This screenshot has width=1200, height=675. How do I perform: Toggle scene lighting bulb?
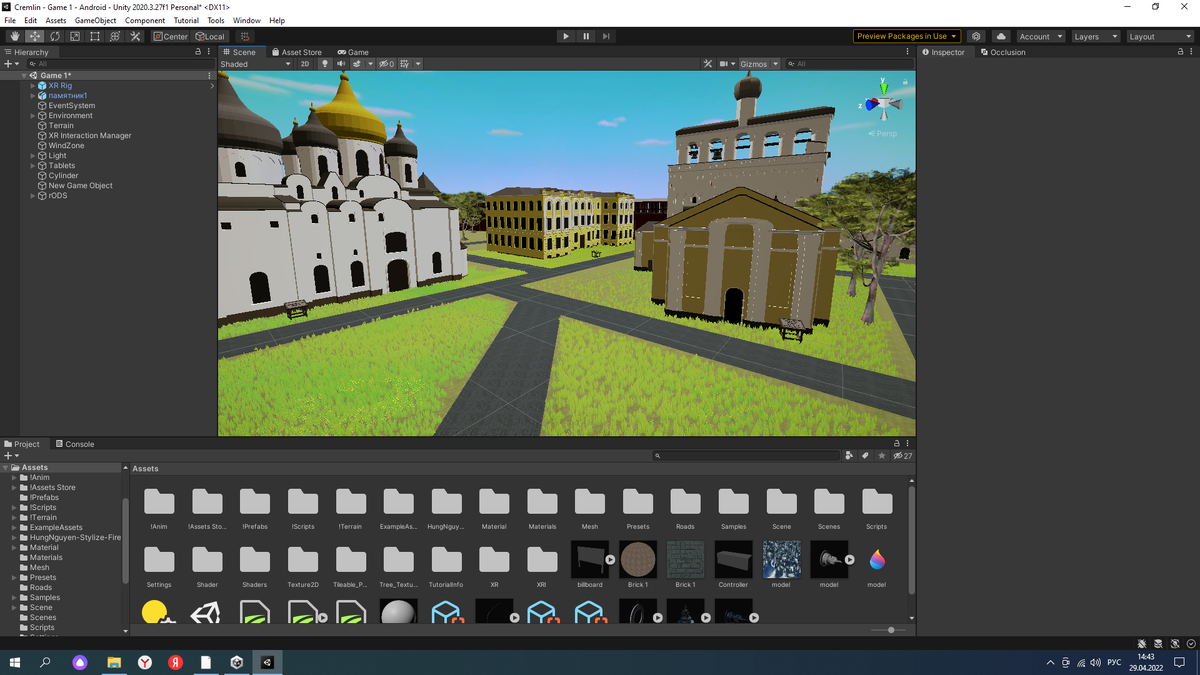tap(324, 64)
